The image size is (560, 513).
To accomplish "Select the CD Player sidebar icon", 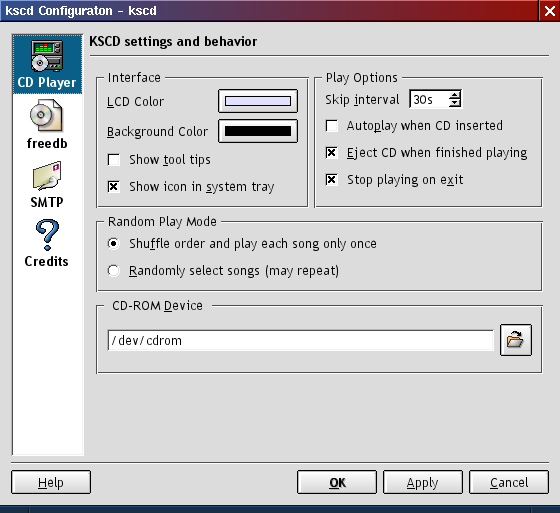I will click(x=47, y=64).
